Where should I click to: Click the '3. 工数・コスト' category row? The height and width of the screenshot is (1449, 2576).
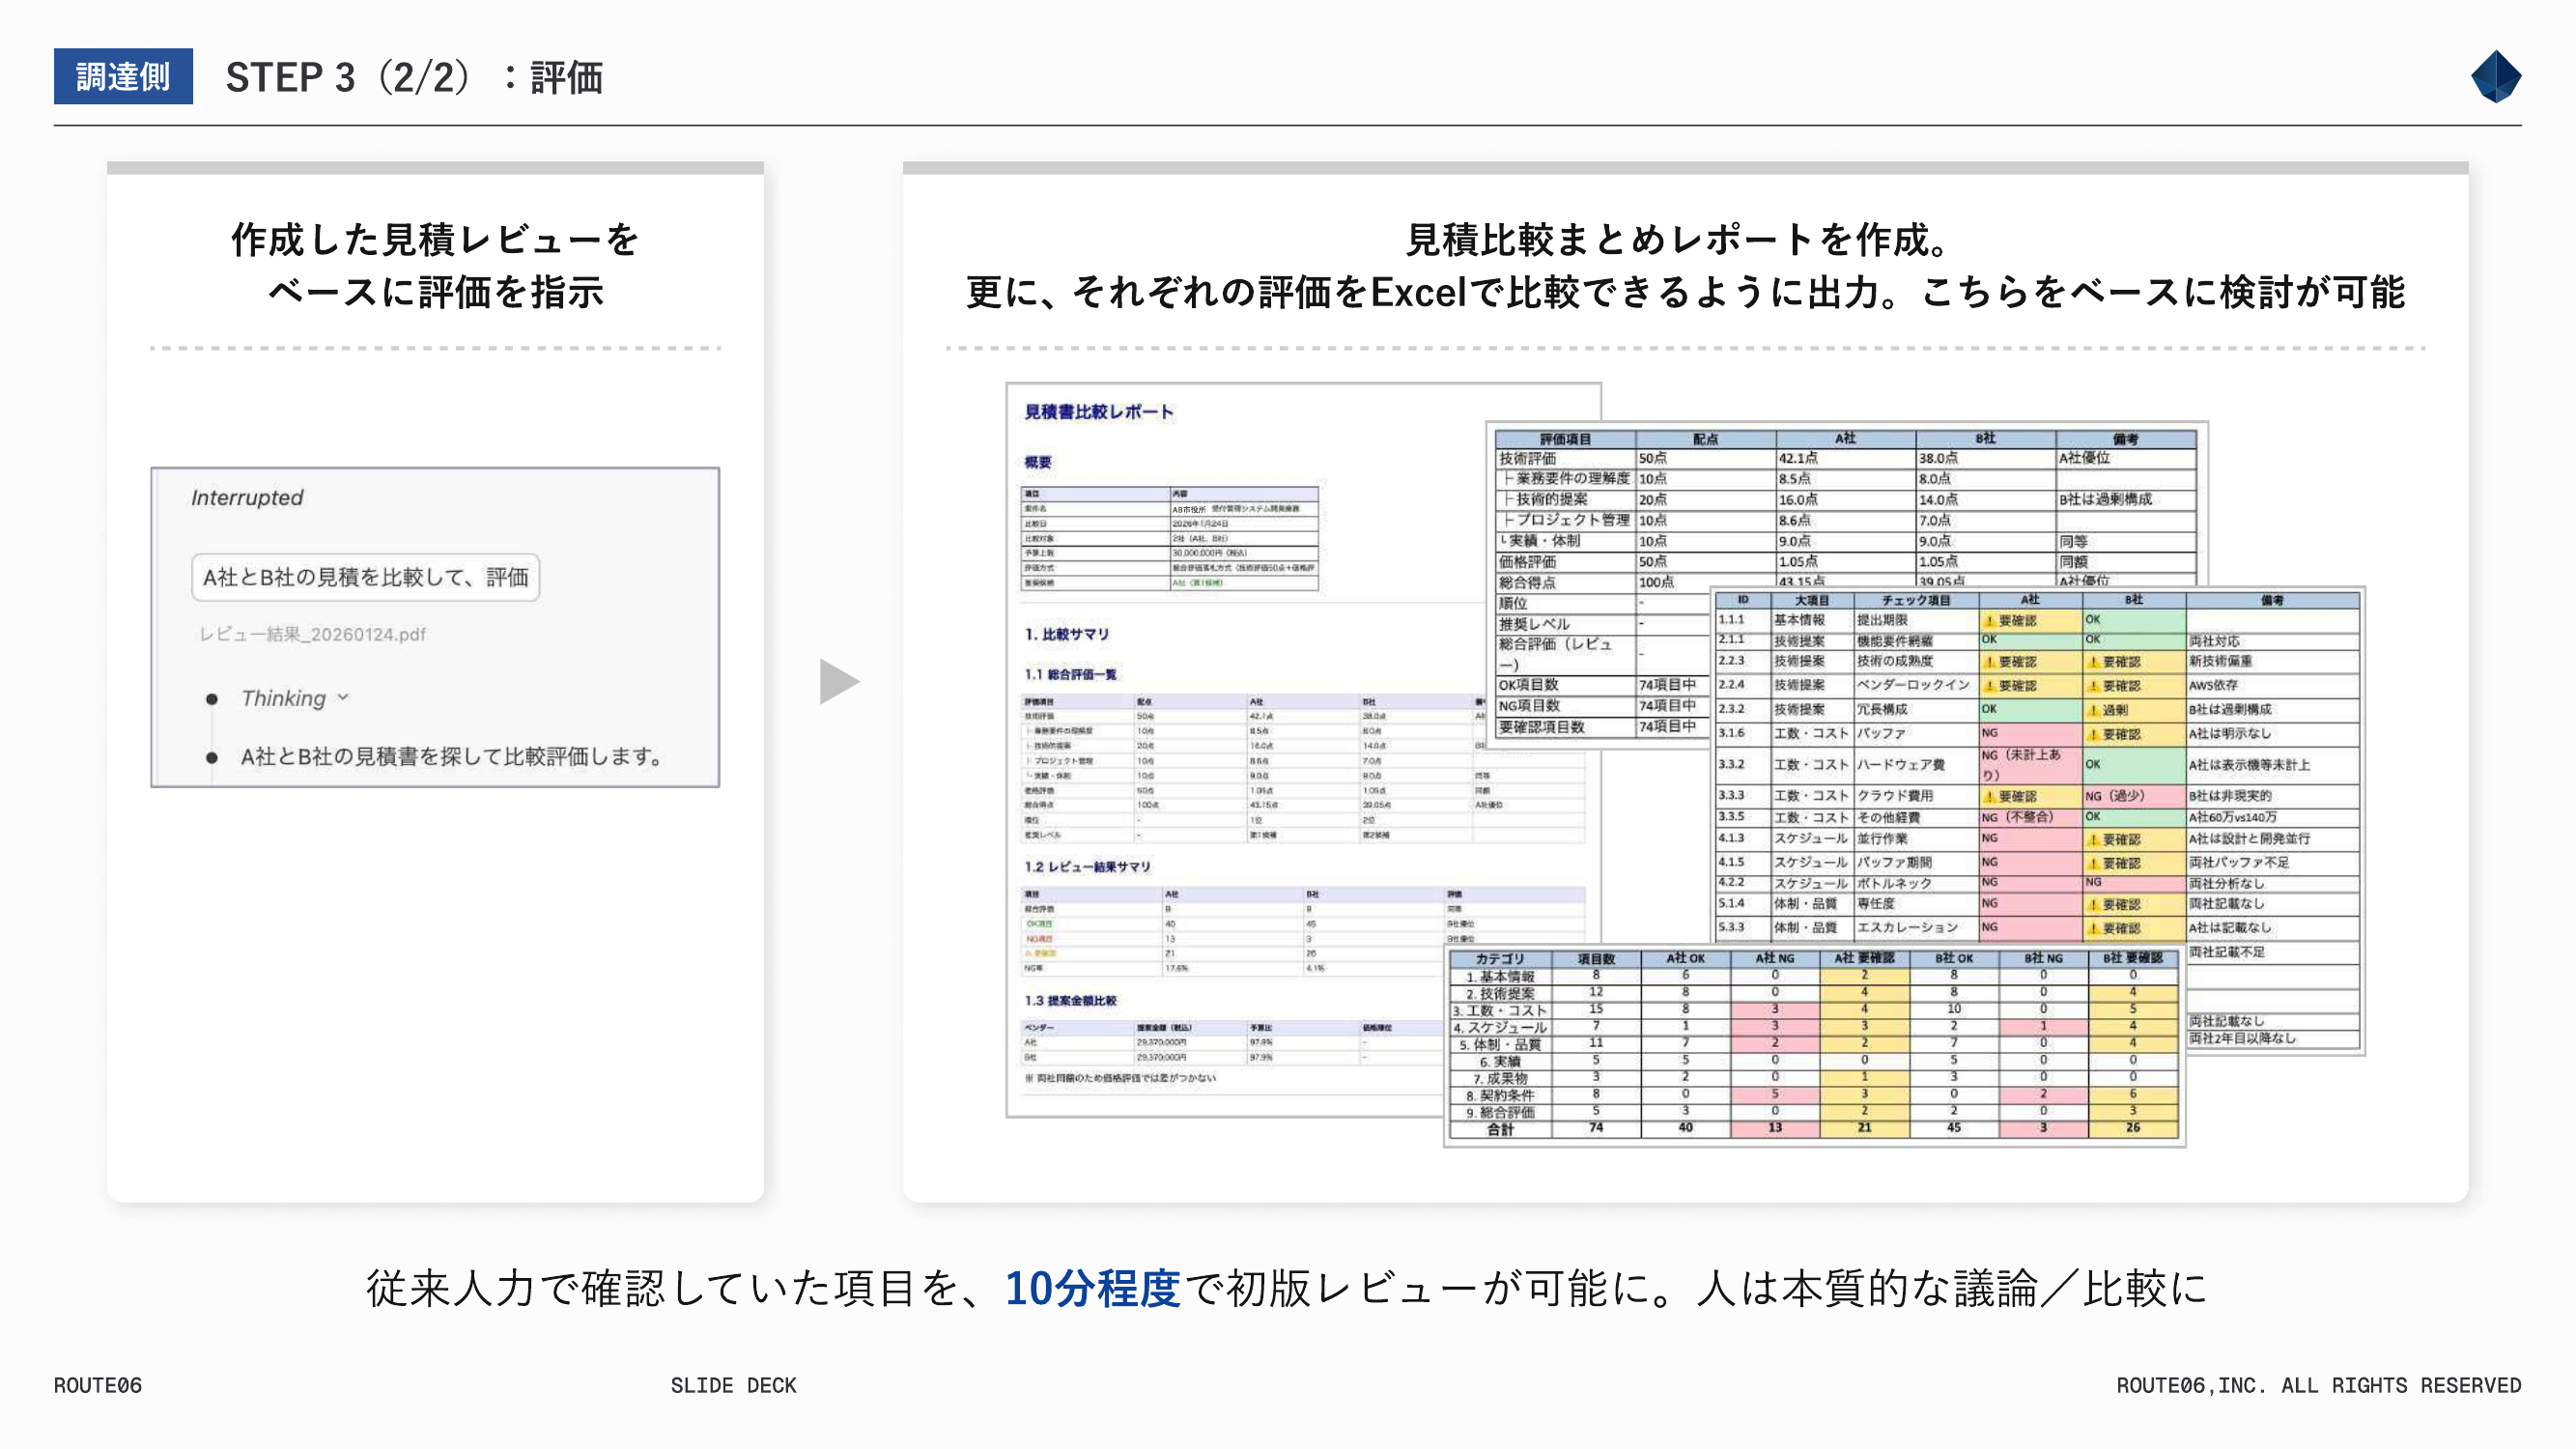(x=1499, y=1010)
